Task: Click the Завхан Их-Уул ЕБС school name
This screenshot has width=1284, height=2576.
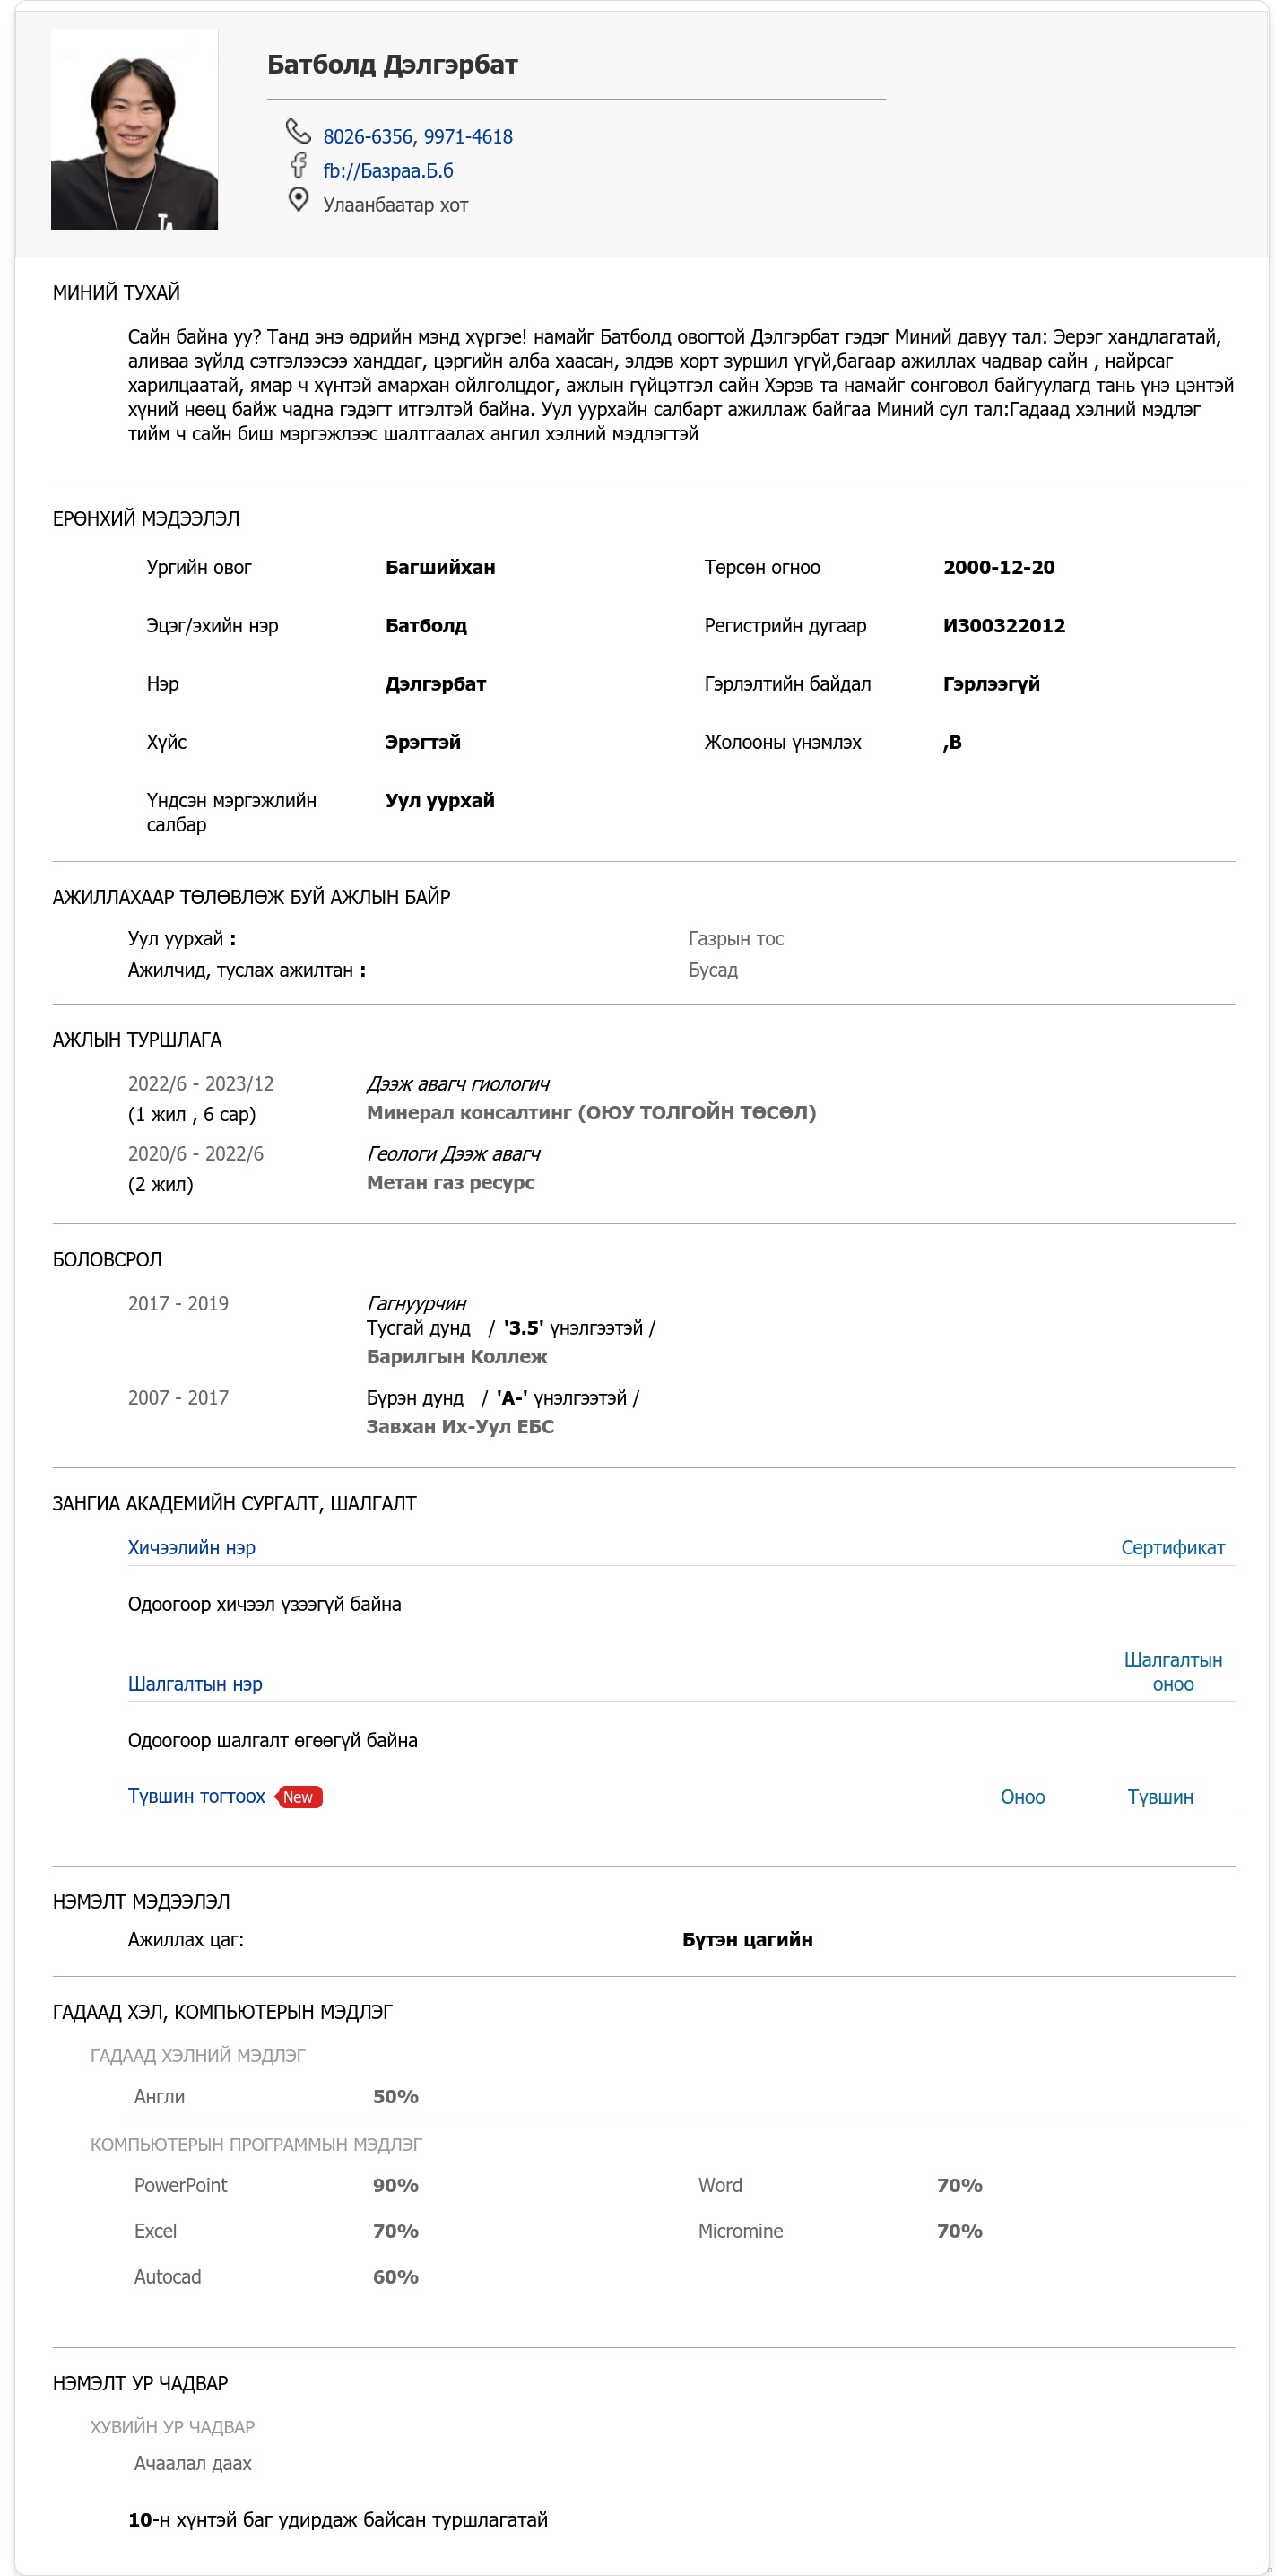Action: pyautogui.click(x=460, y=1427)
